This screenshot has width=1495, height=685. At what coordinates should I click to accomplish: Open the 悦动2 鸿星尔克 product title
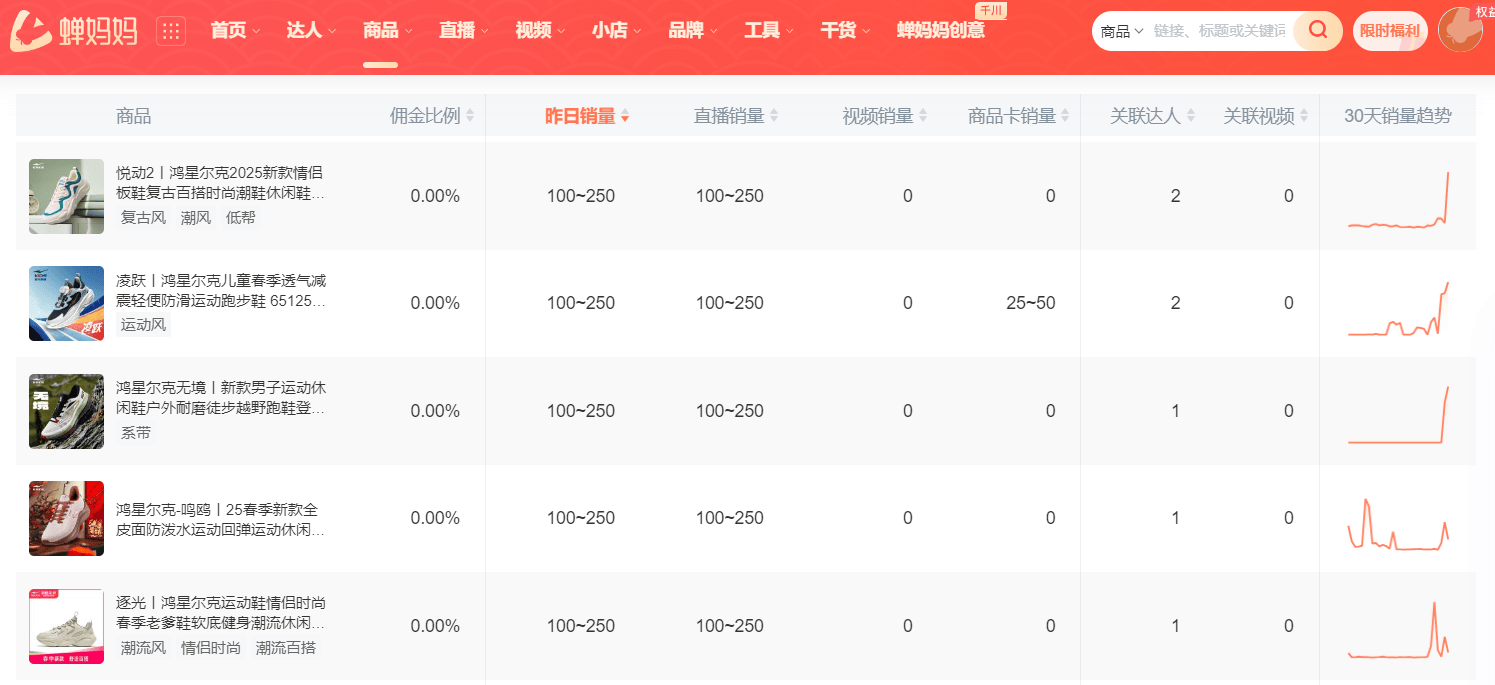[220, 183]
